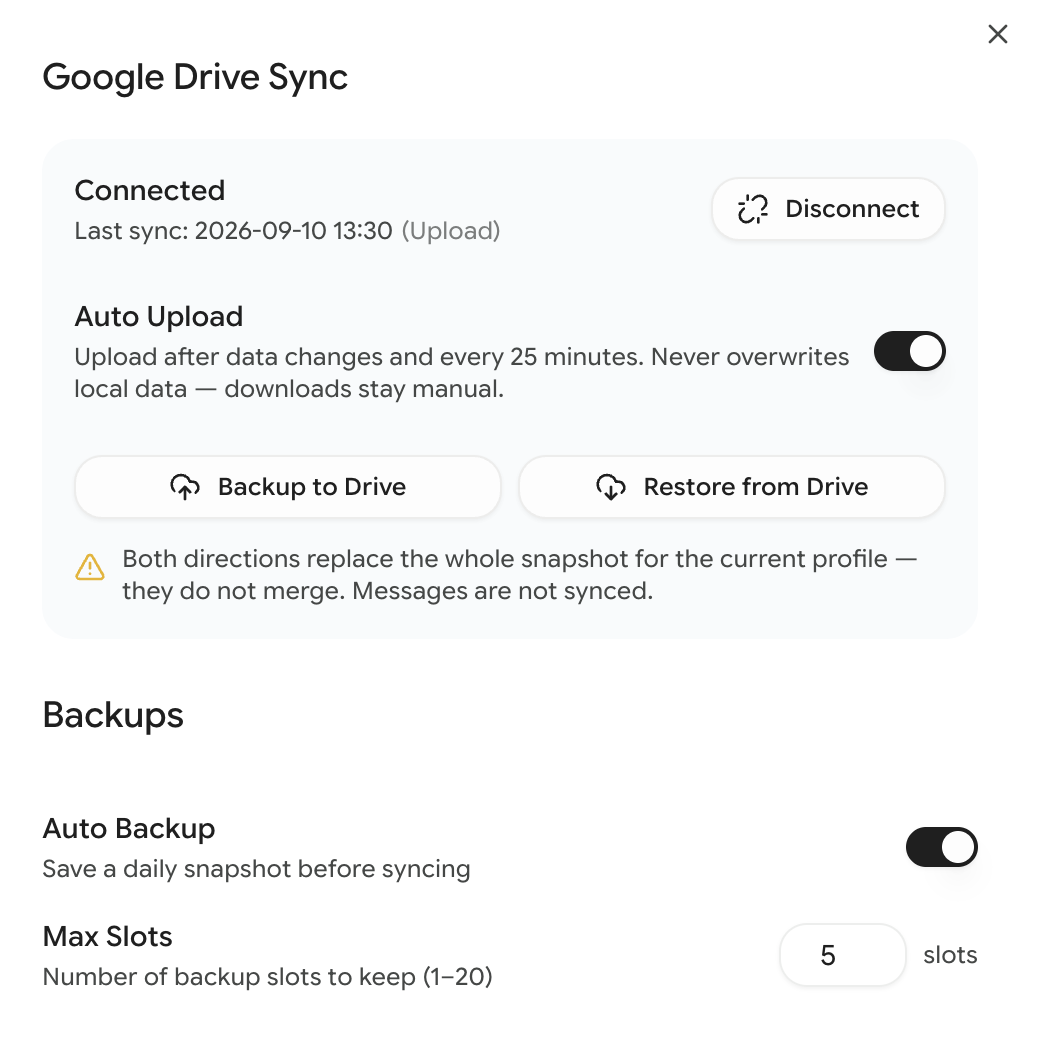Click the "Messages are not synced" warning text
The height and width of the screenshot is (1042, 1044).
tap(503, 591)
